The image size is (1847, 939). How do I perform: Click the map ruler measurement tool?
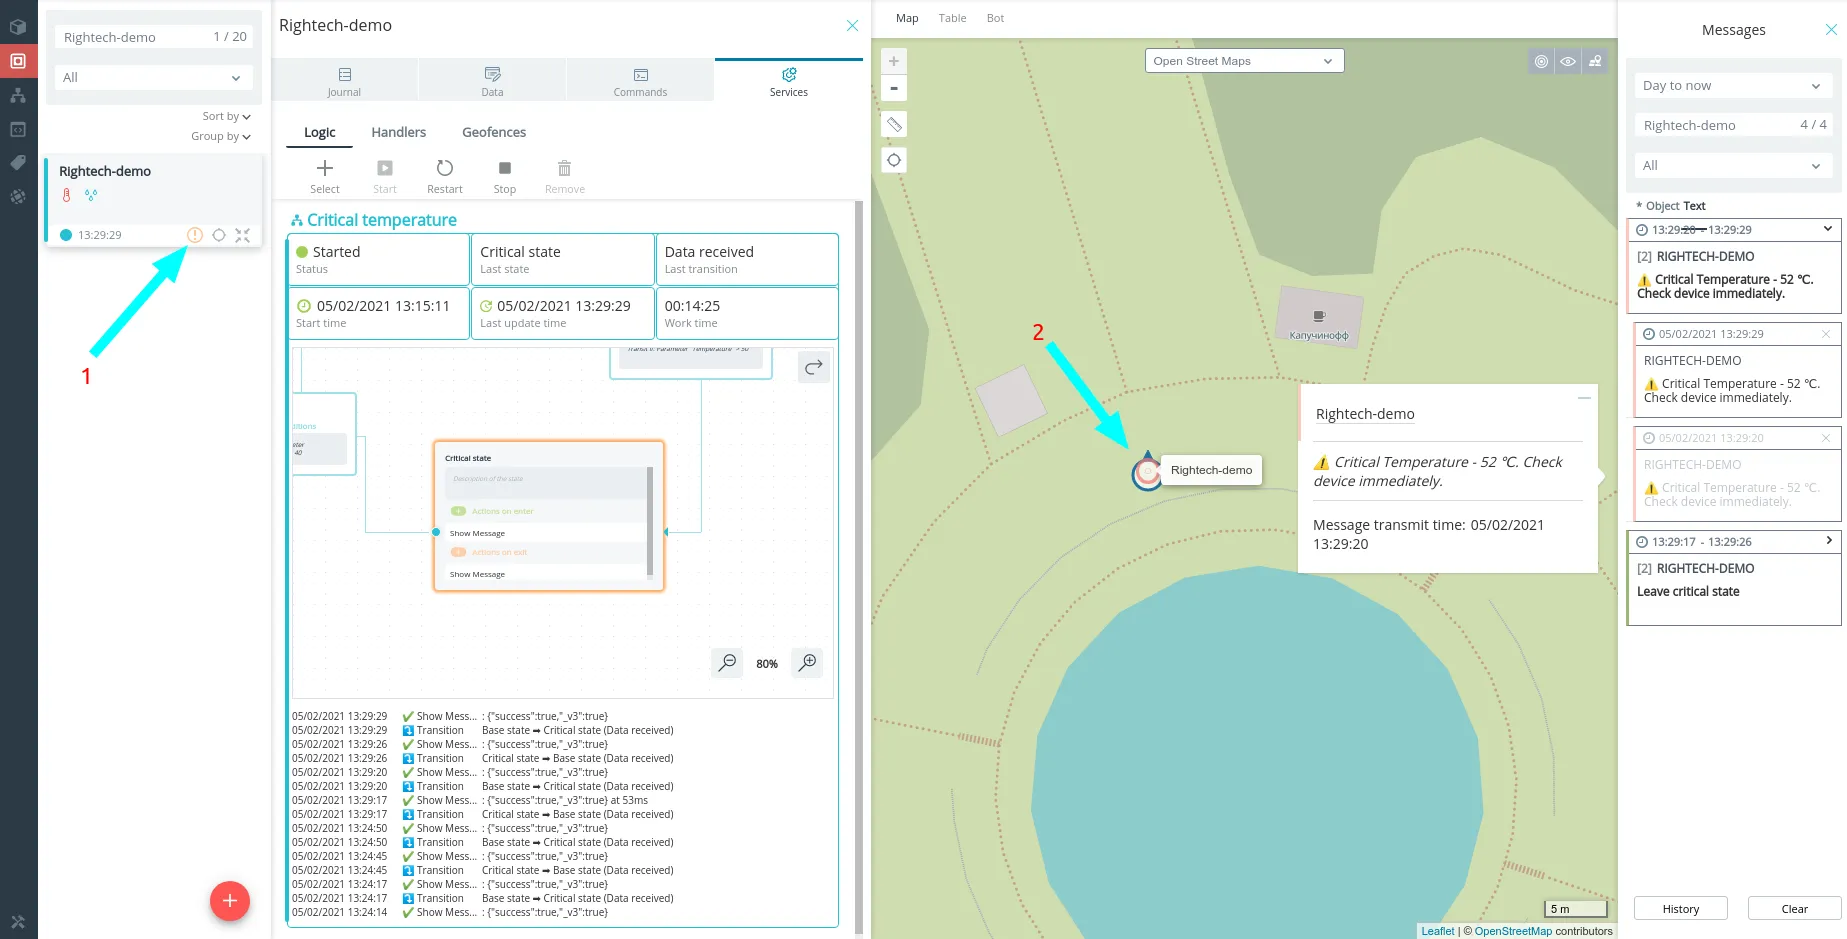(894, 125)
